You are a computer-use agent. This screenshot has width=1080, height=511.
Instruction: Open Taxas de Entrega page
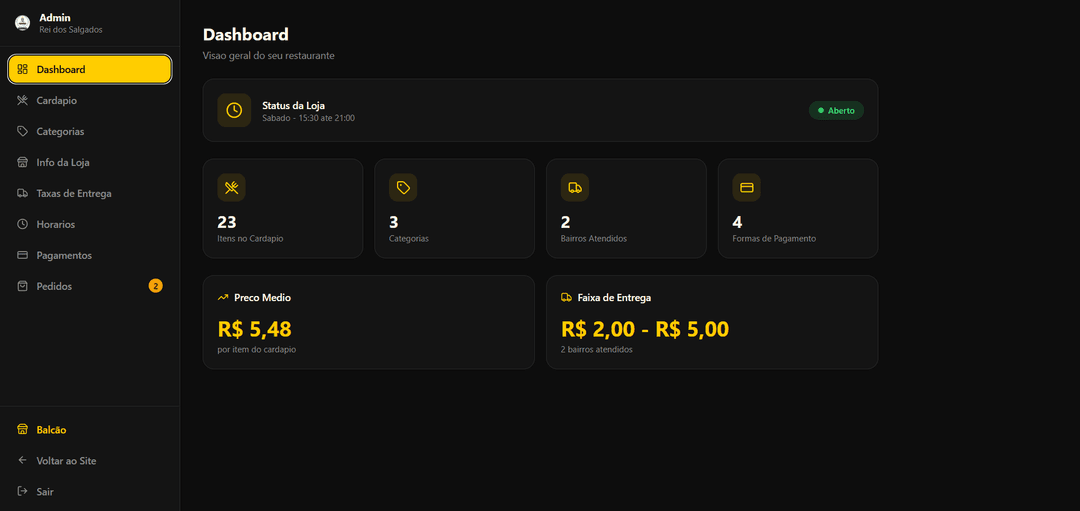click(74, 193)
